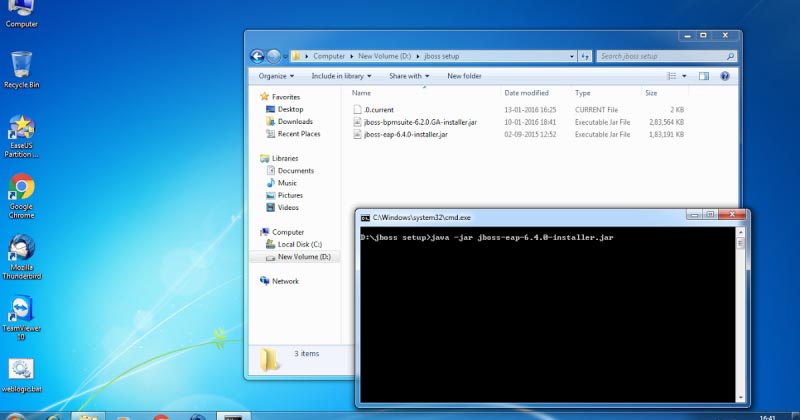The height and width of the screenshot is (420, 800).
Task: Click the 1,83,191 KB size cell
Action: (x=666, y=134)
